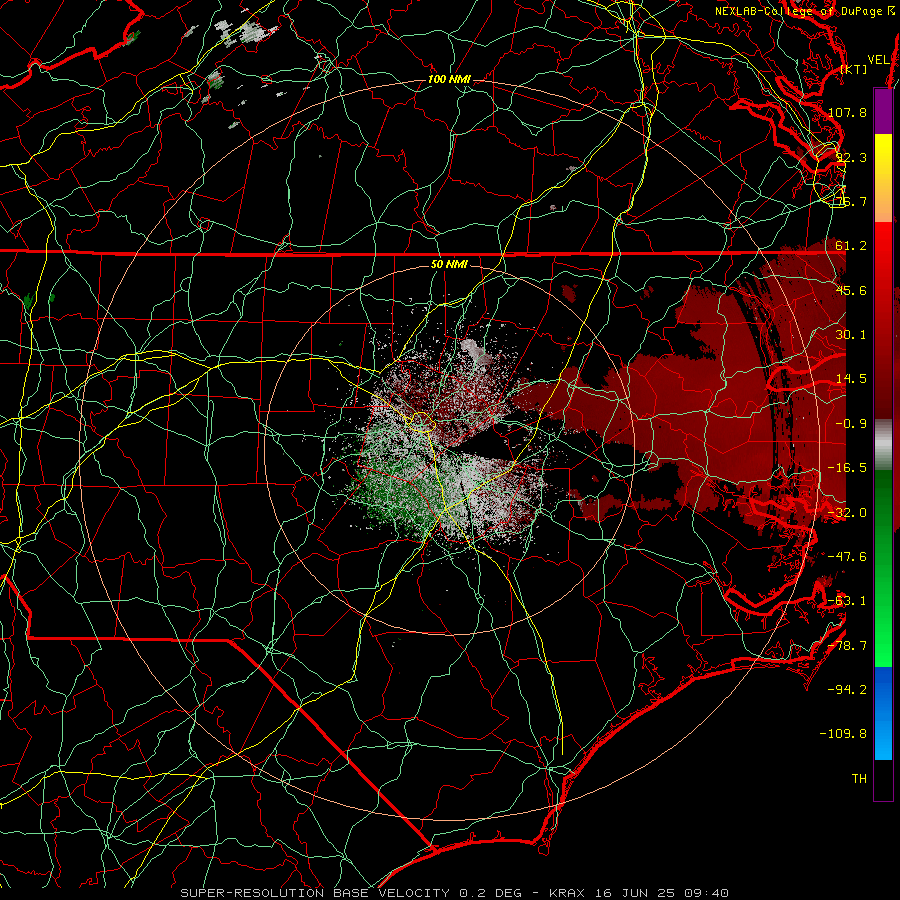Click the -16.5 velocity scale value
The image size is (900, 900).
pyautogui.click(x=847, y=468)
